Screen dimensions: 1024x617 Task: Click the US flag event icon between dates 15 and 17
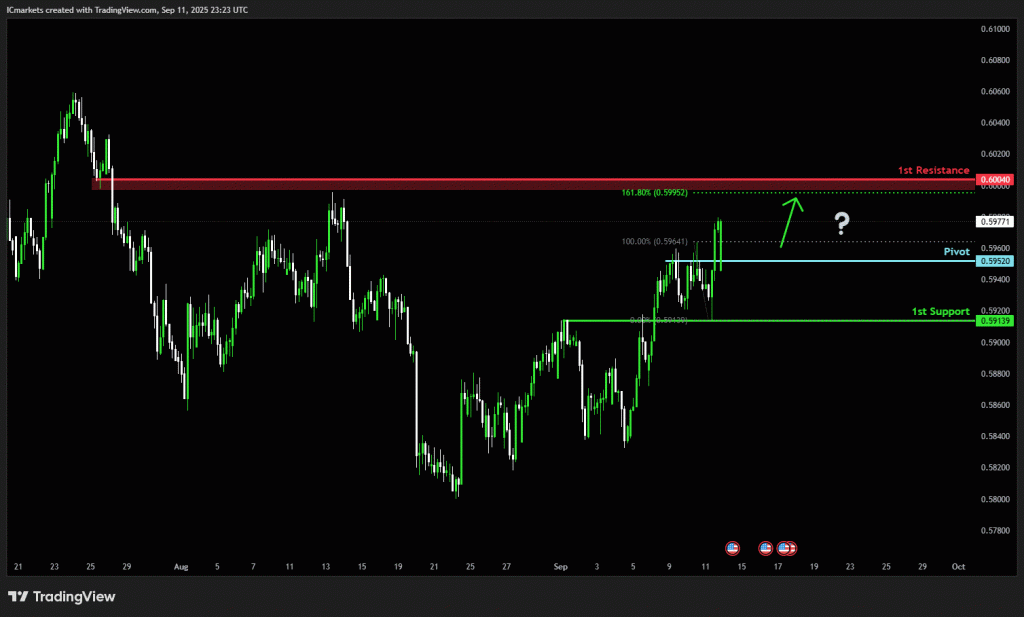coord(765,548)
